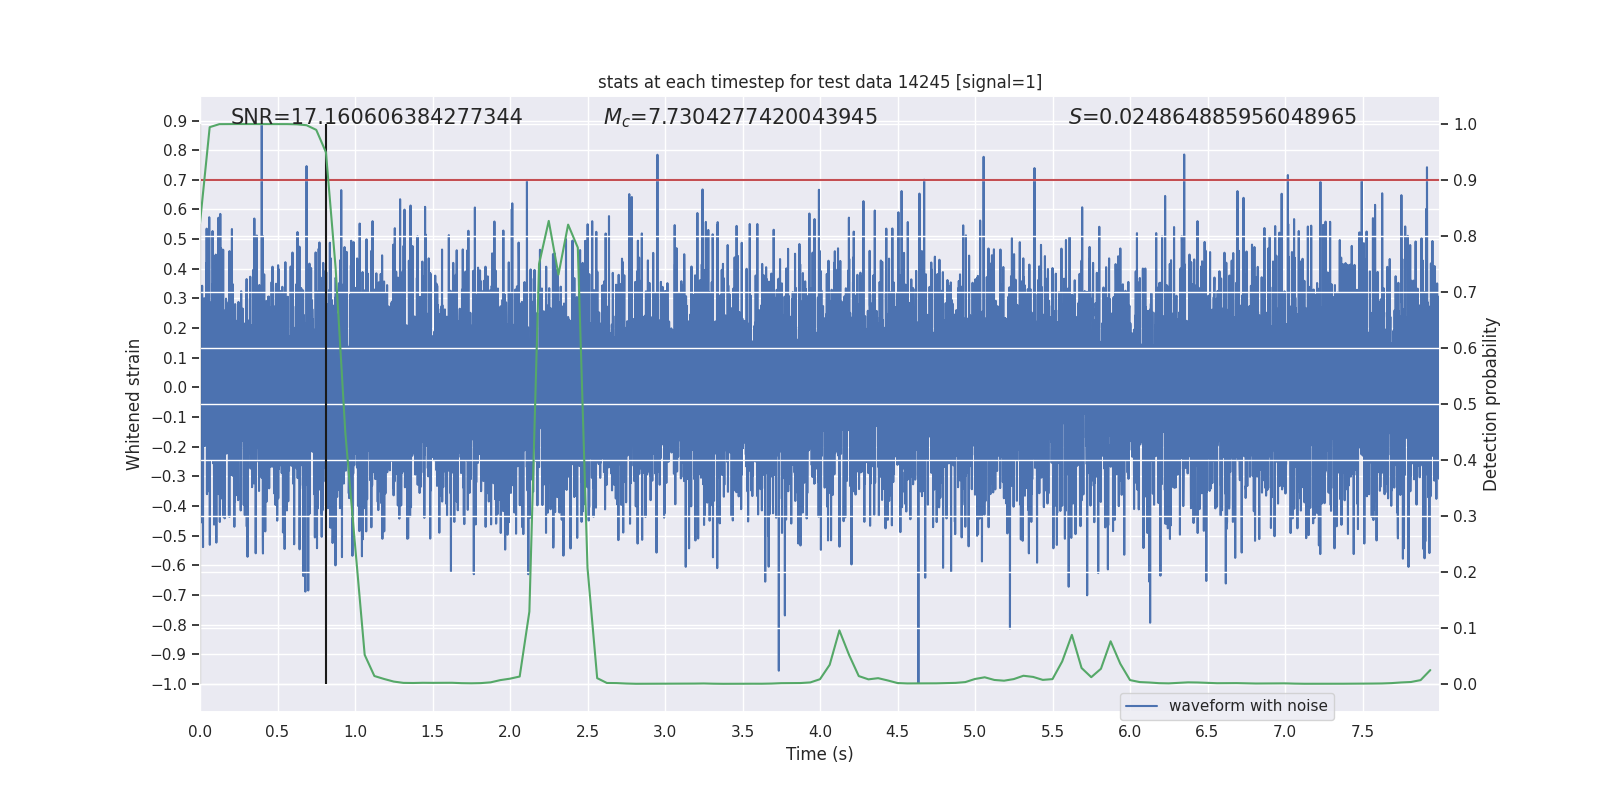Click the black vertical marker line

click(x=326, y=400)
